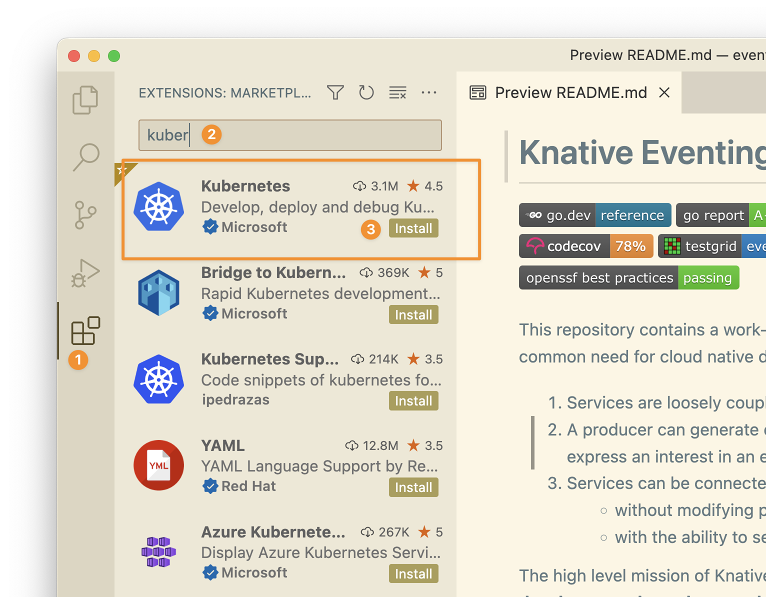This screenshot has width=766, height=598.
Task: Click the YAML extension icon
Action: tap(158, 465)
